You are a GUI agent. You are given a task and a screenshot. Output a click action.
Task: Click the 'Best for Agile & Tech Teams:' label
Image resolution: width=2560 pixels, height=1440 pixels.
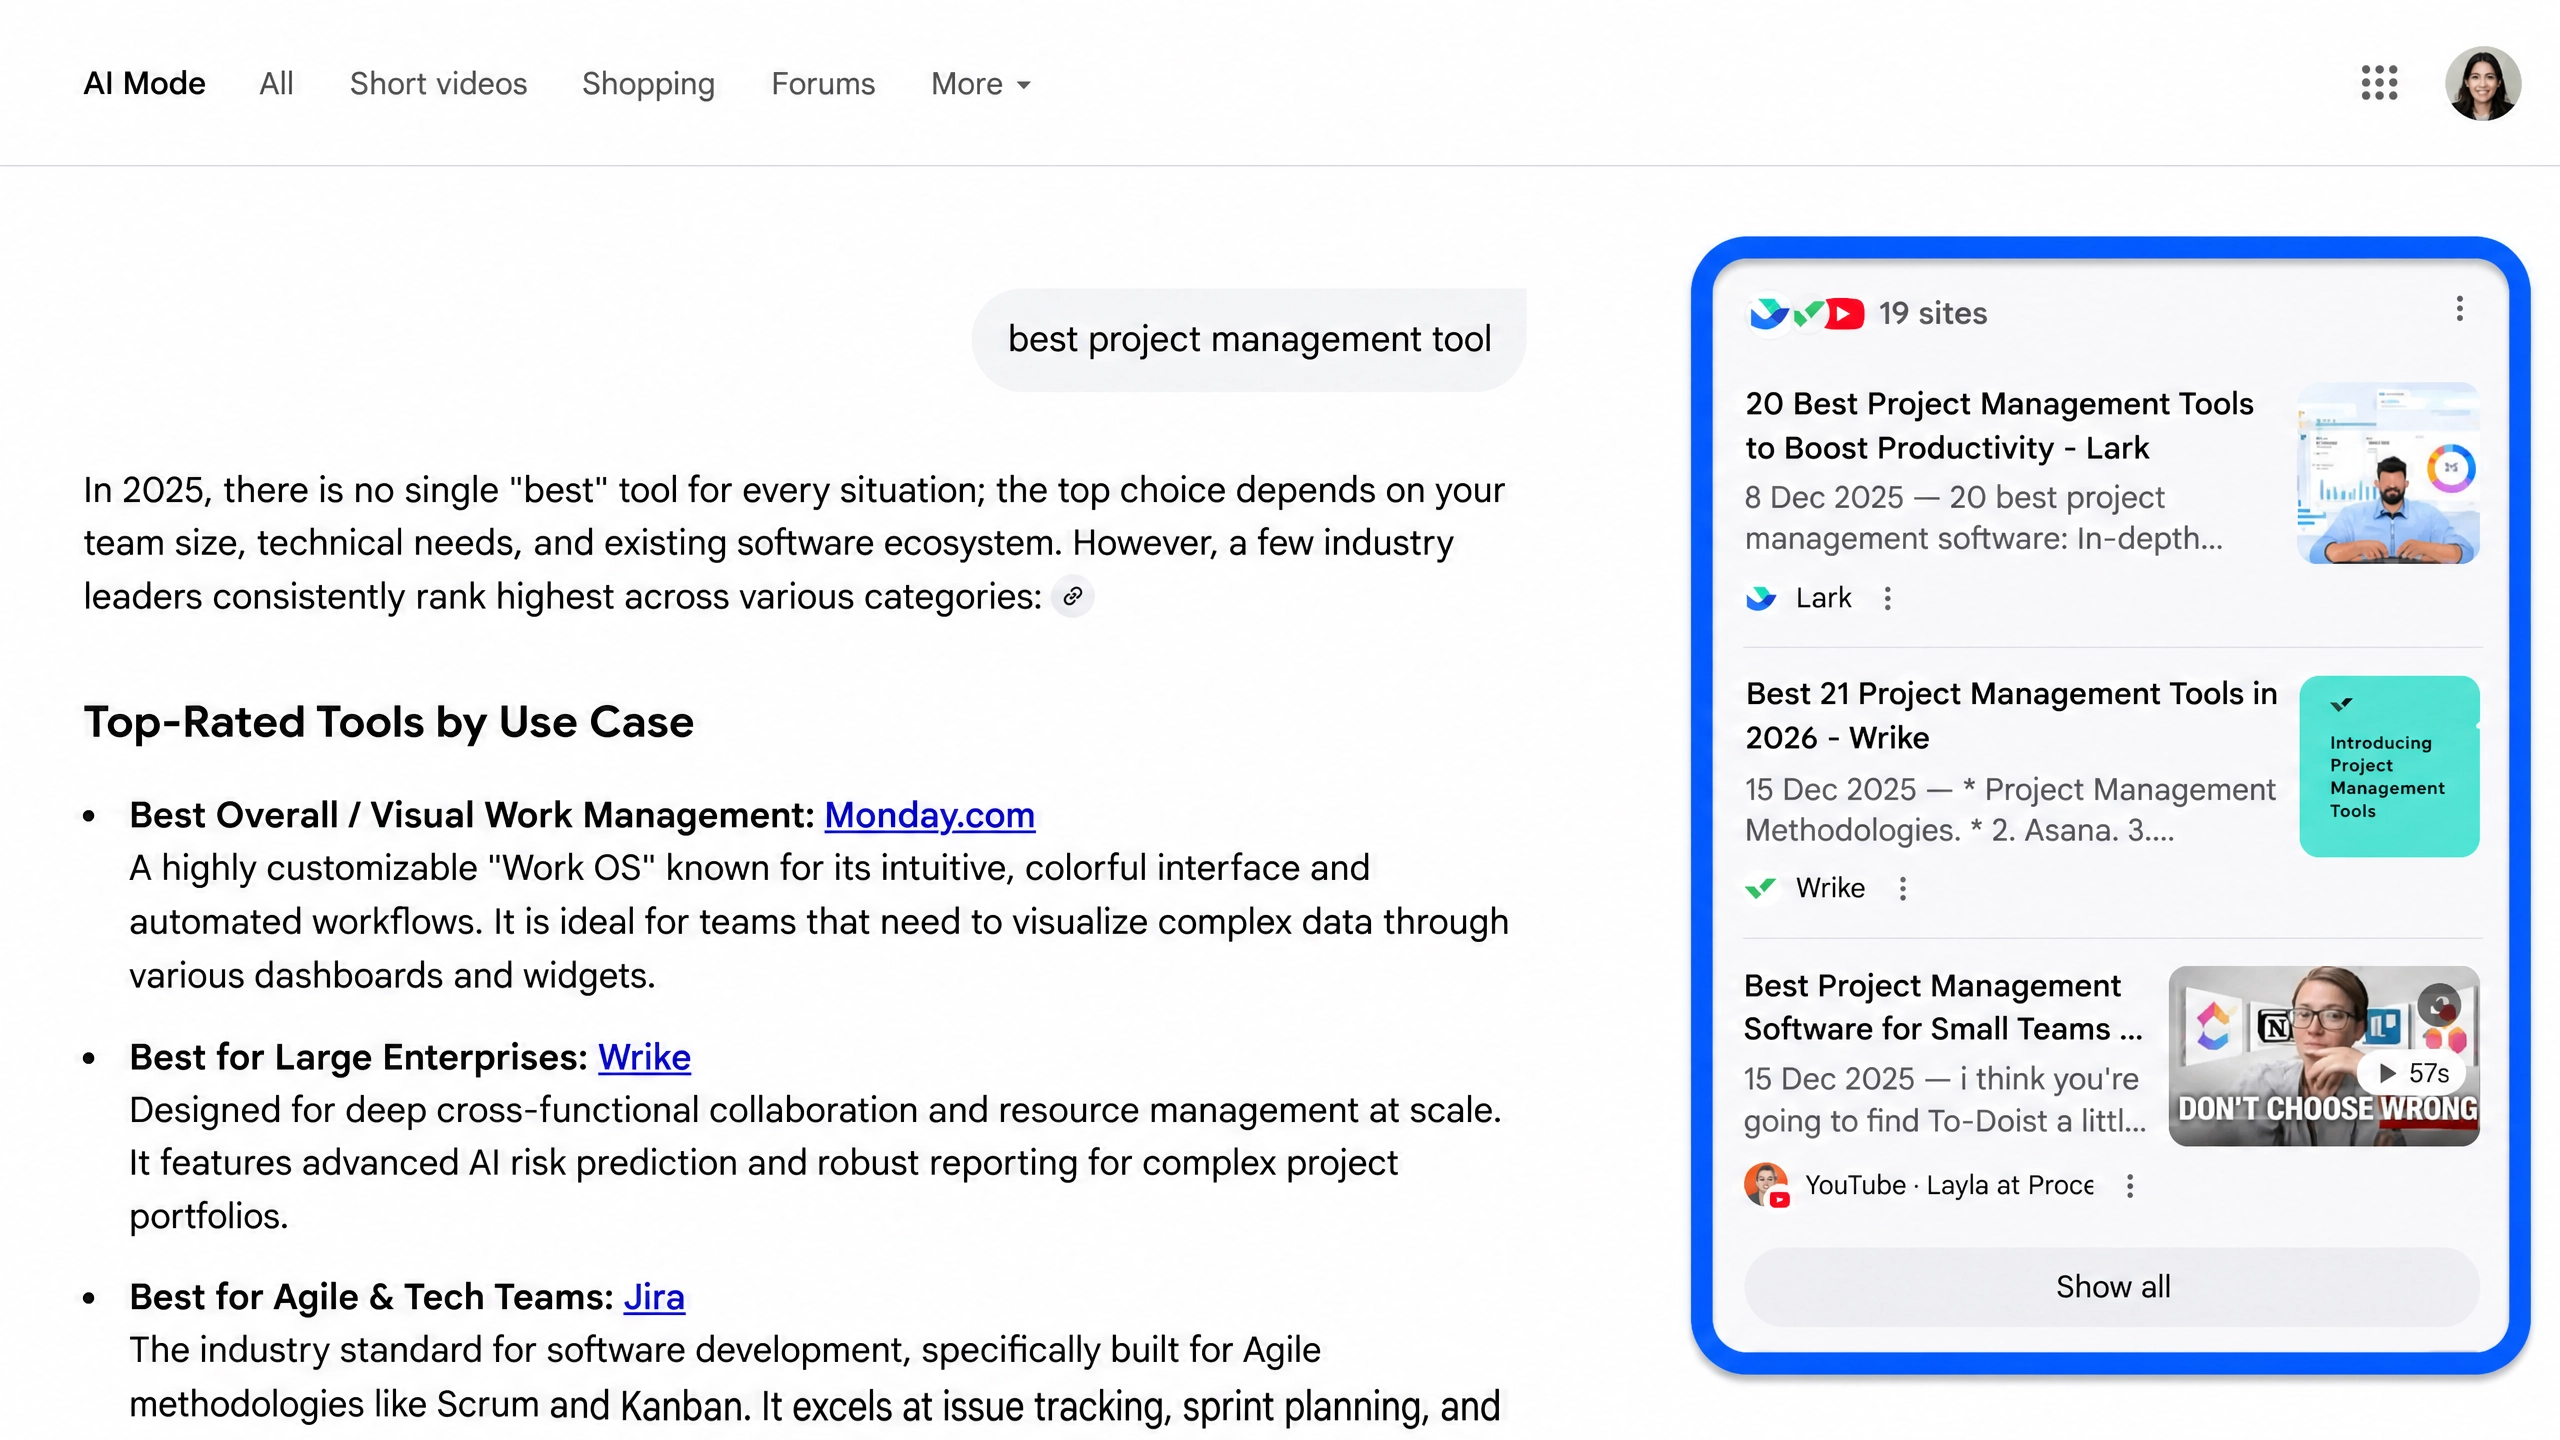(371, 1297)
